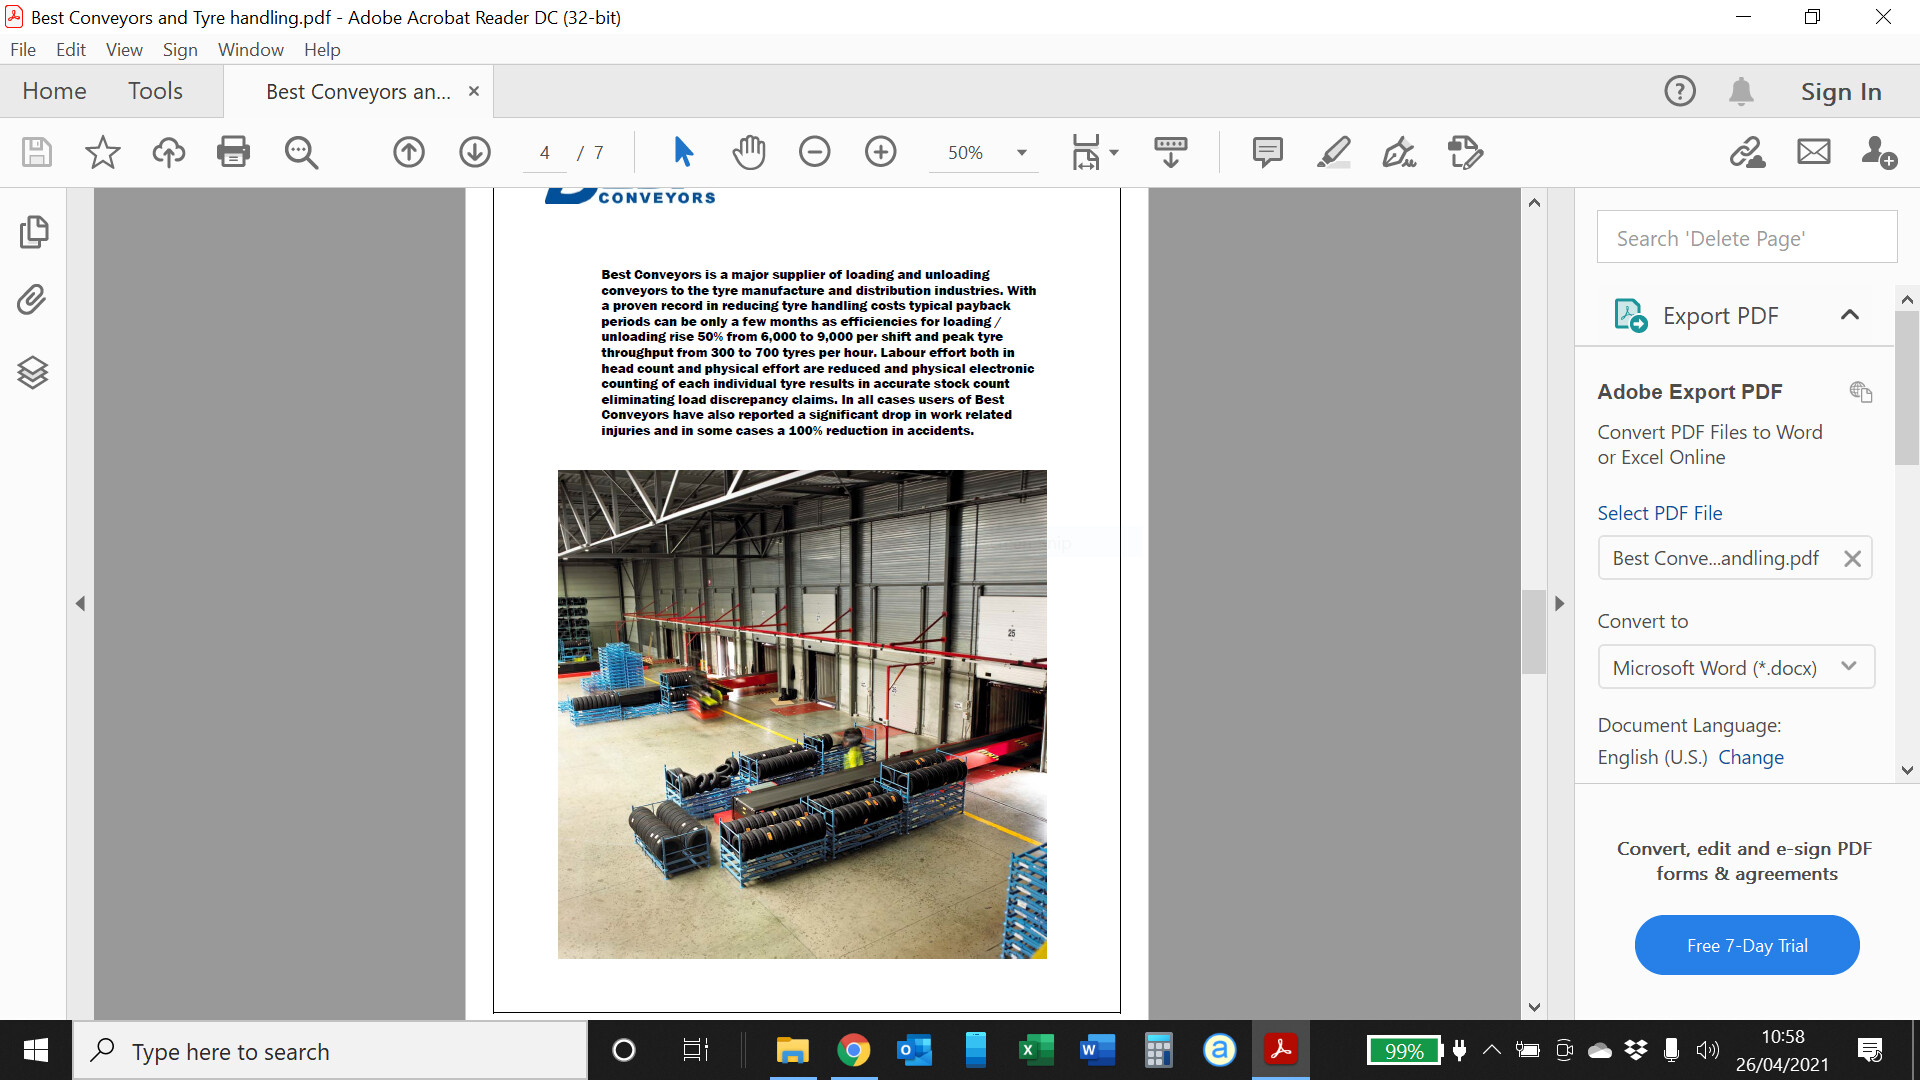Image resolution: width=1920 pixels, height=1080 pixels.
Task: Switch to the Tools tab
Action: 155,91
